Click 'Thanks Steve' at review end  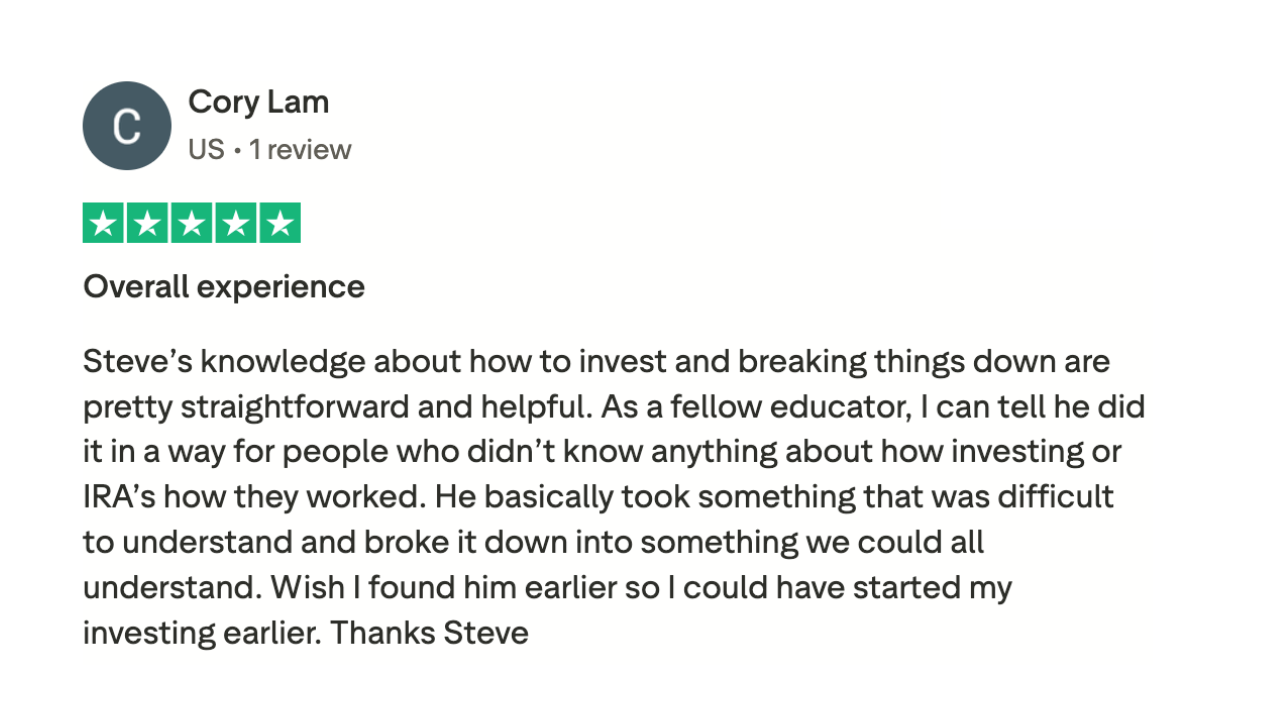(429, 633)
